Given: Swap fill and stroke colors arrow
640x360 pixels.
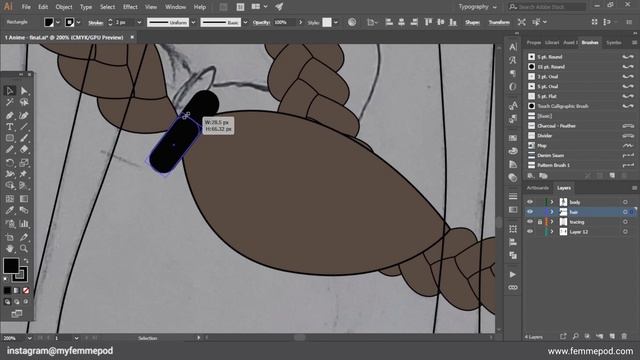Looking at the screenshot, I should 26,260.
